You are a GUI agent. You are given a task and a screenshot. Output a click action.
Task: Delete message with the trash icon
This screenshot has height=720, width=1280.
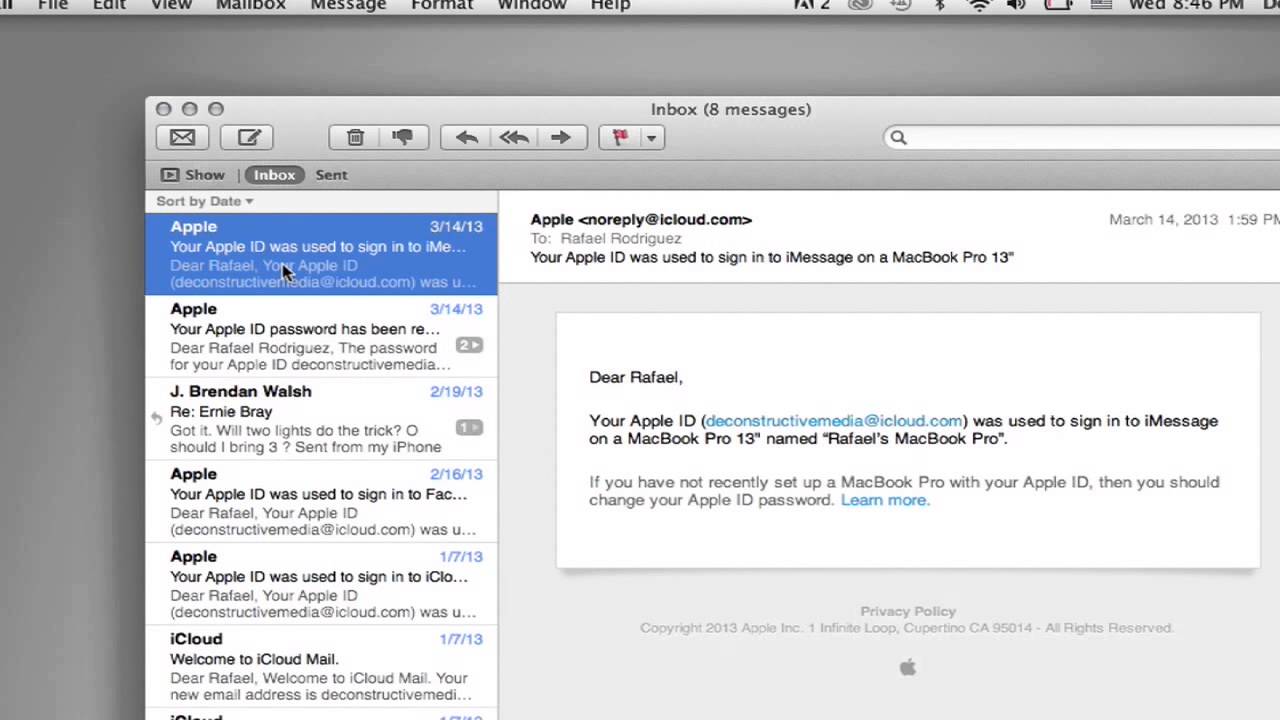click(x=355, y=137)
